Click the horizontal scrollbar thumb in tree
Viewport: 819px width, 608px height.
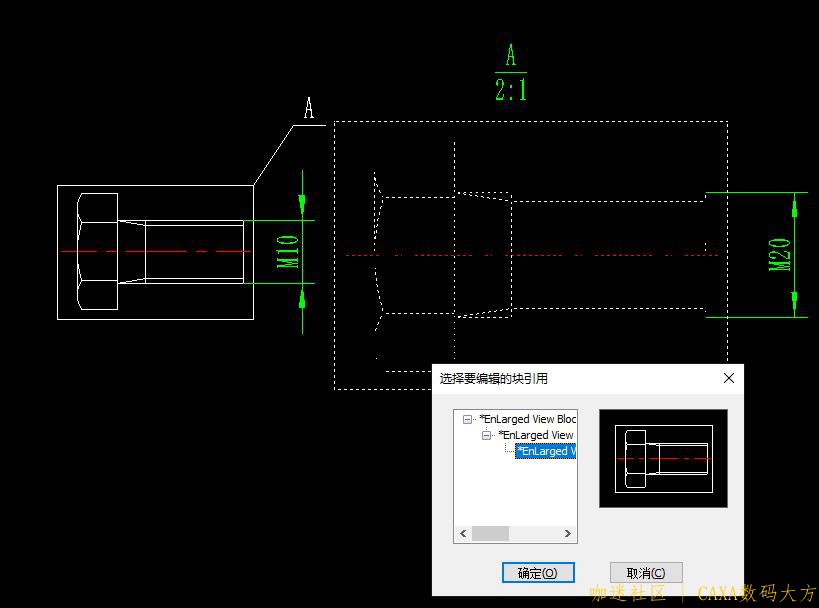(x=490, y=534)
